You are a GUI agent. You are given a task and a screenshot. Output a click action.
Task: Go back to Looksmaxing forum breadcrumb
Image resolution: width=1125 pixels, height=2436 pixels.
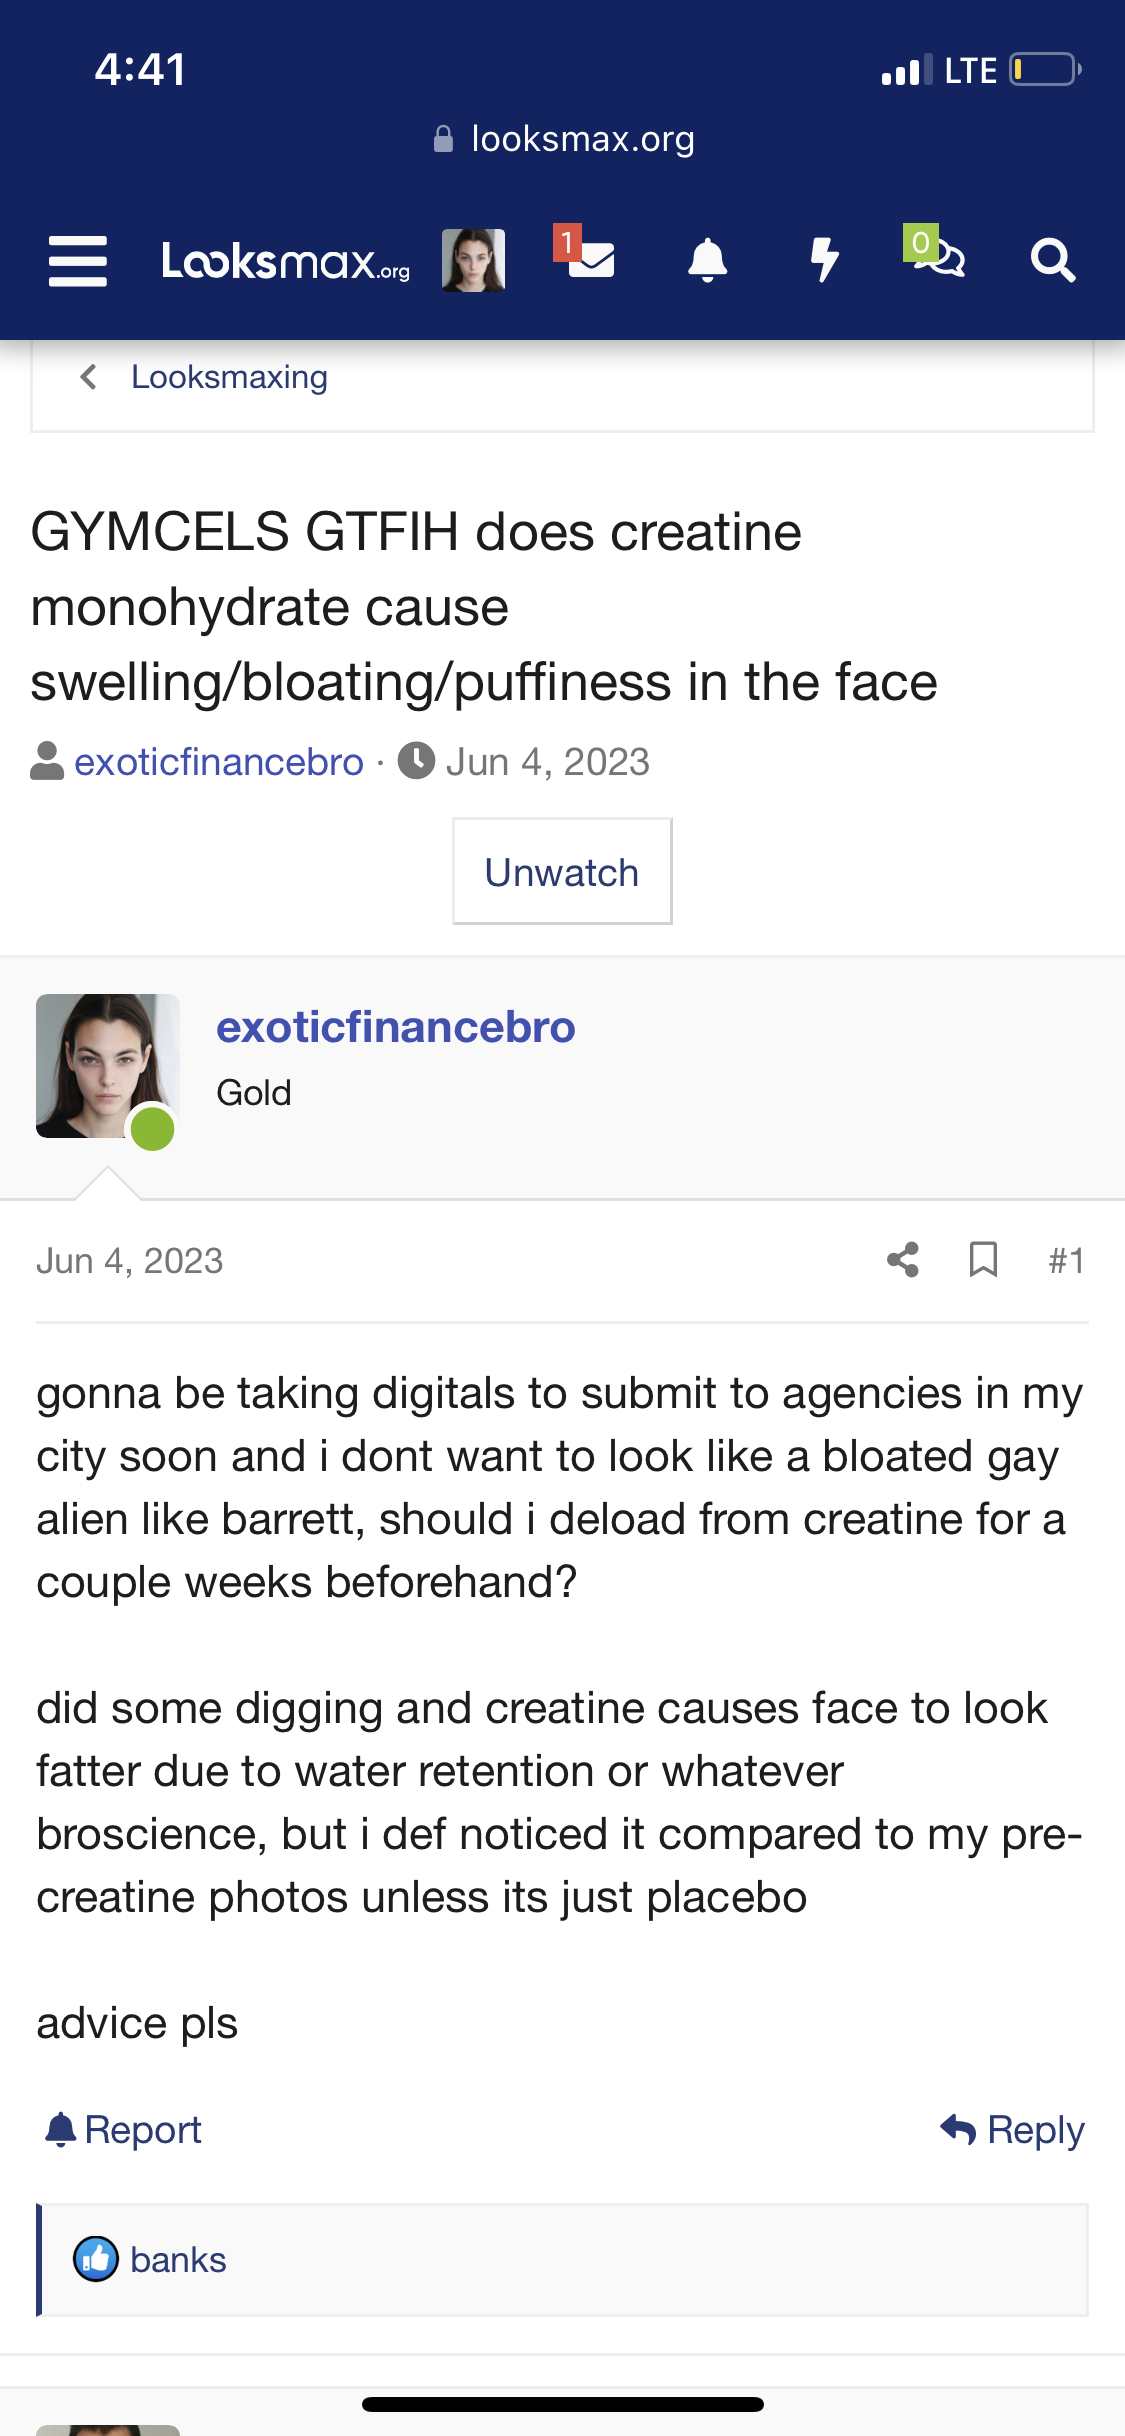(x=229, y=377)
